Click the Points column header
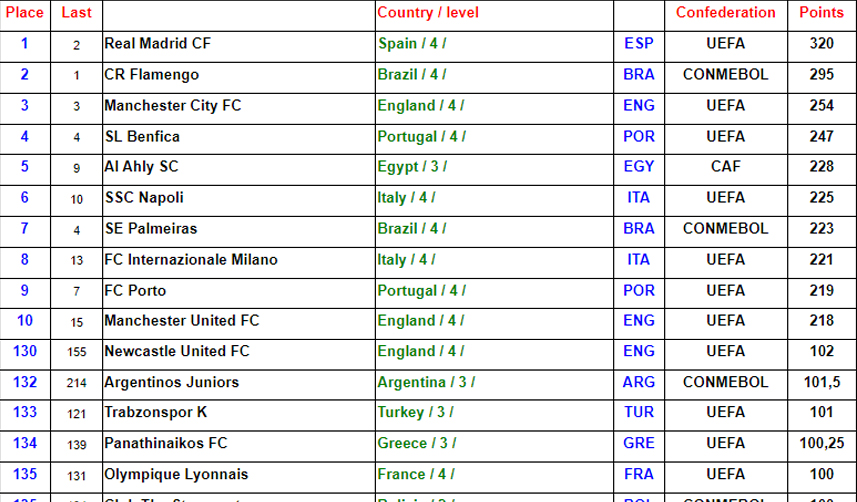The image size is (857, 502). coord(821,13)
